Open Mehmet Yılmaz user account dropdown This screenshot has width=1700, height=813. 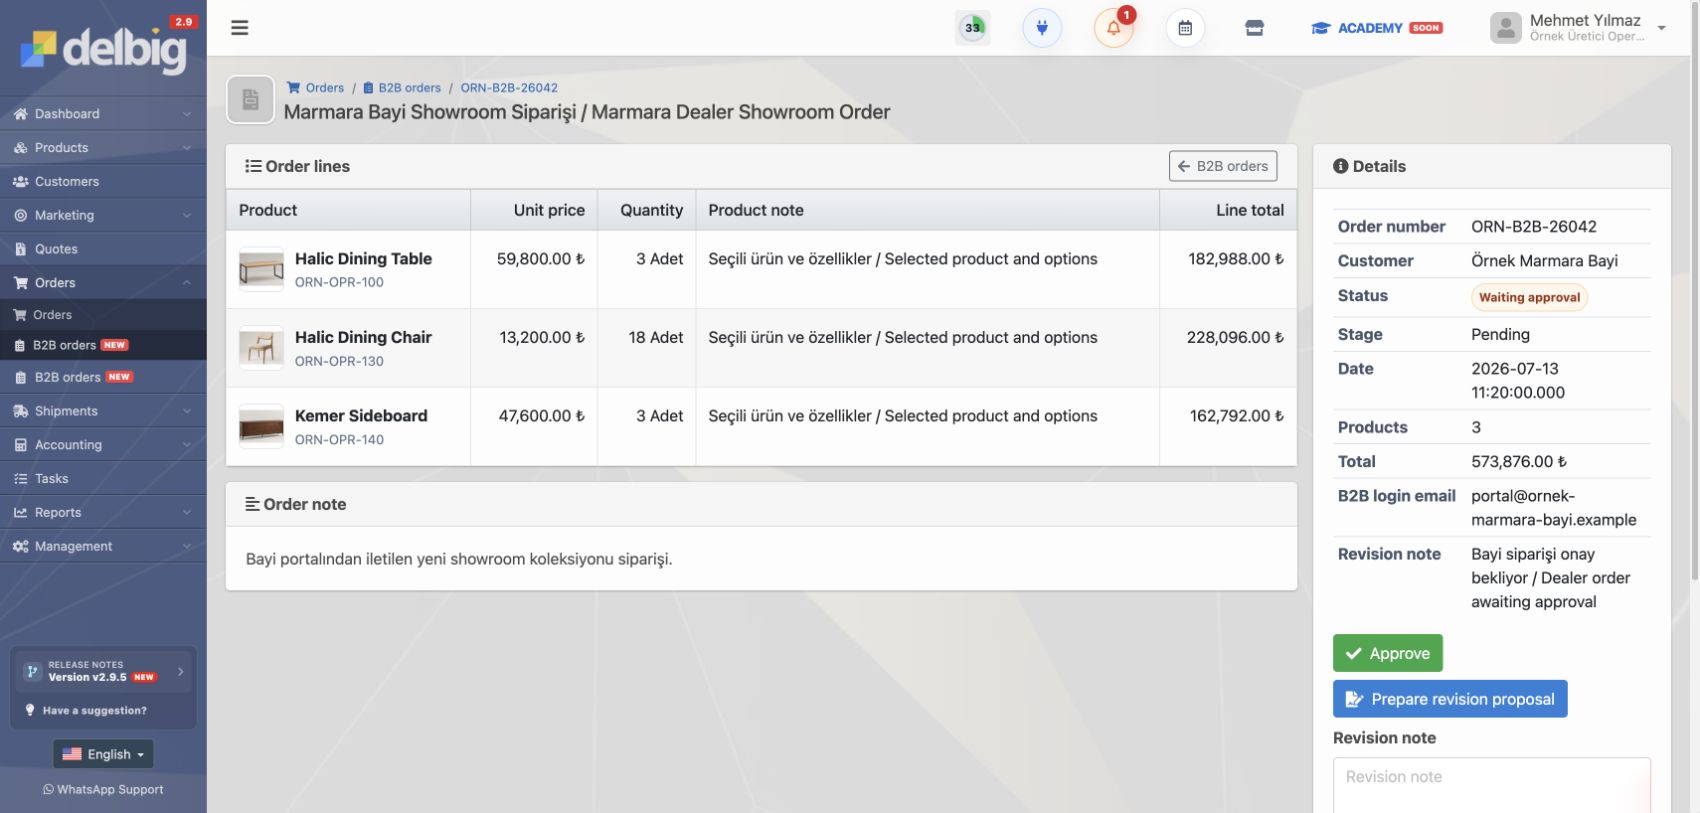point(1578,28)
